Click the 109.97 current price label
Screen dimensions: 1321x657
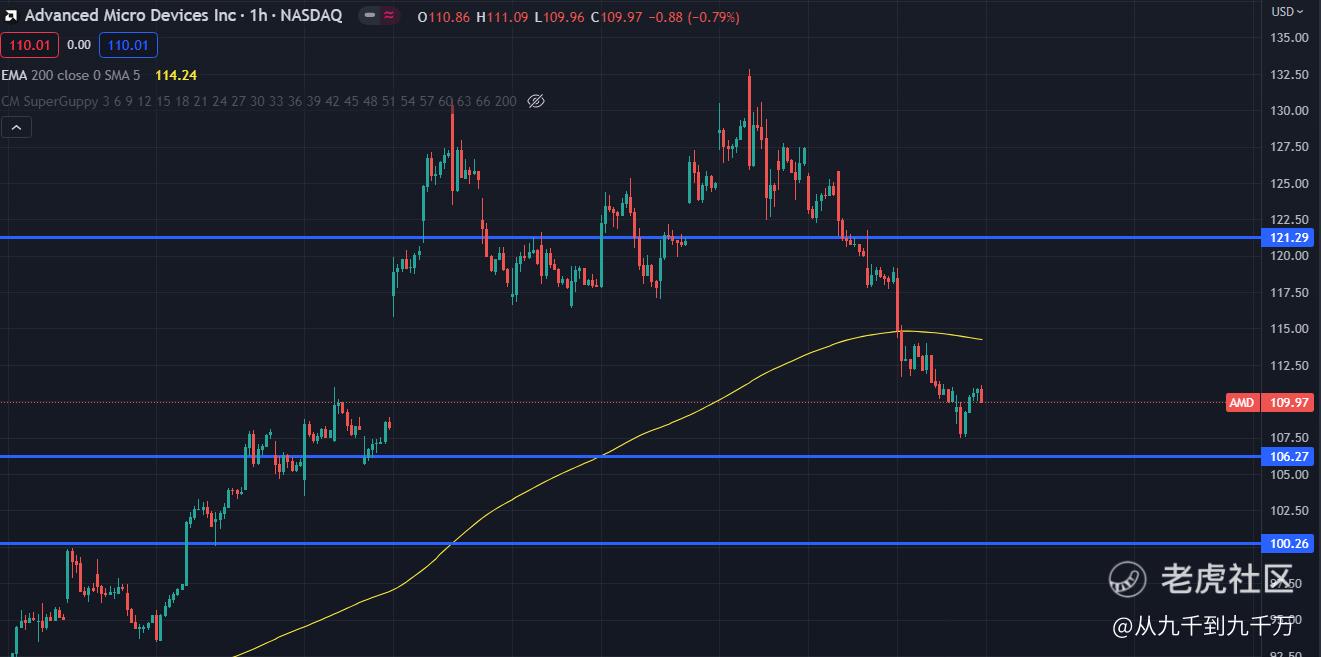pyautogui.click(x=1288, y=403)
